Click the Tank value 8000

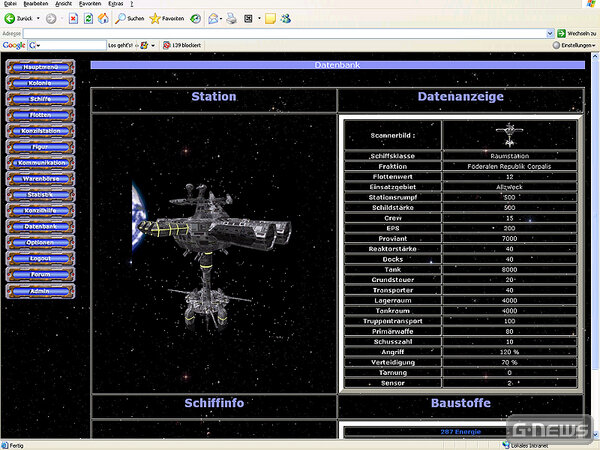click(x=509, y=269)
